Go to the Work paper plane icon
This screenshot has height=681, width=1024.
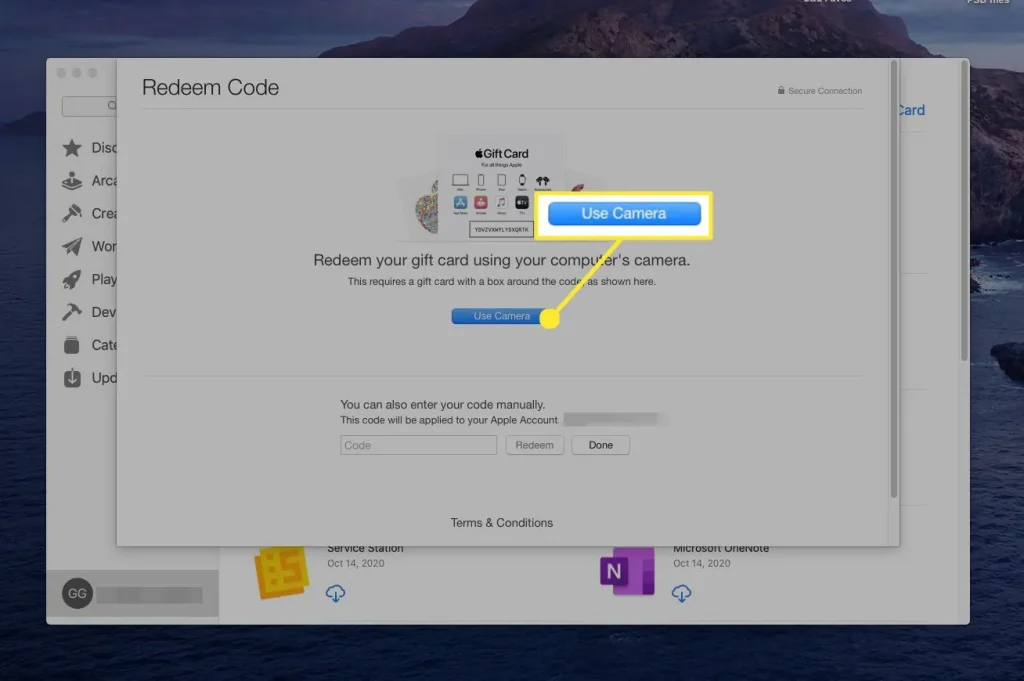tap(73, 246)
